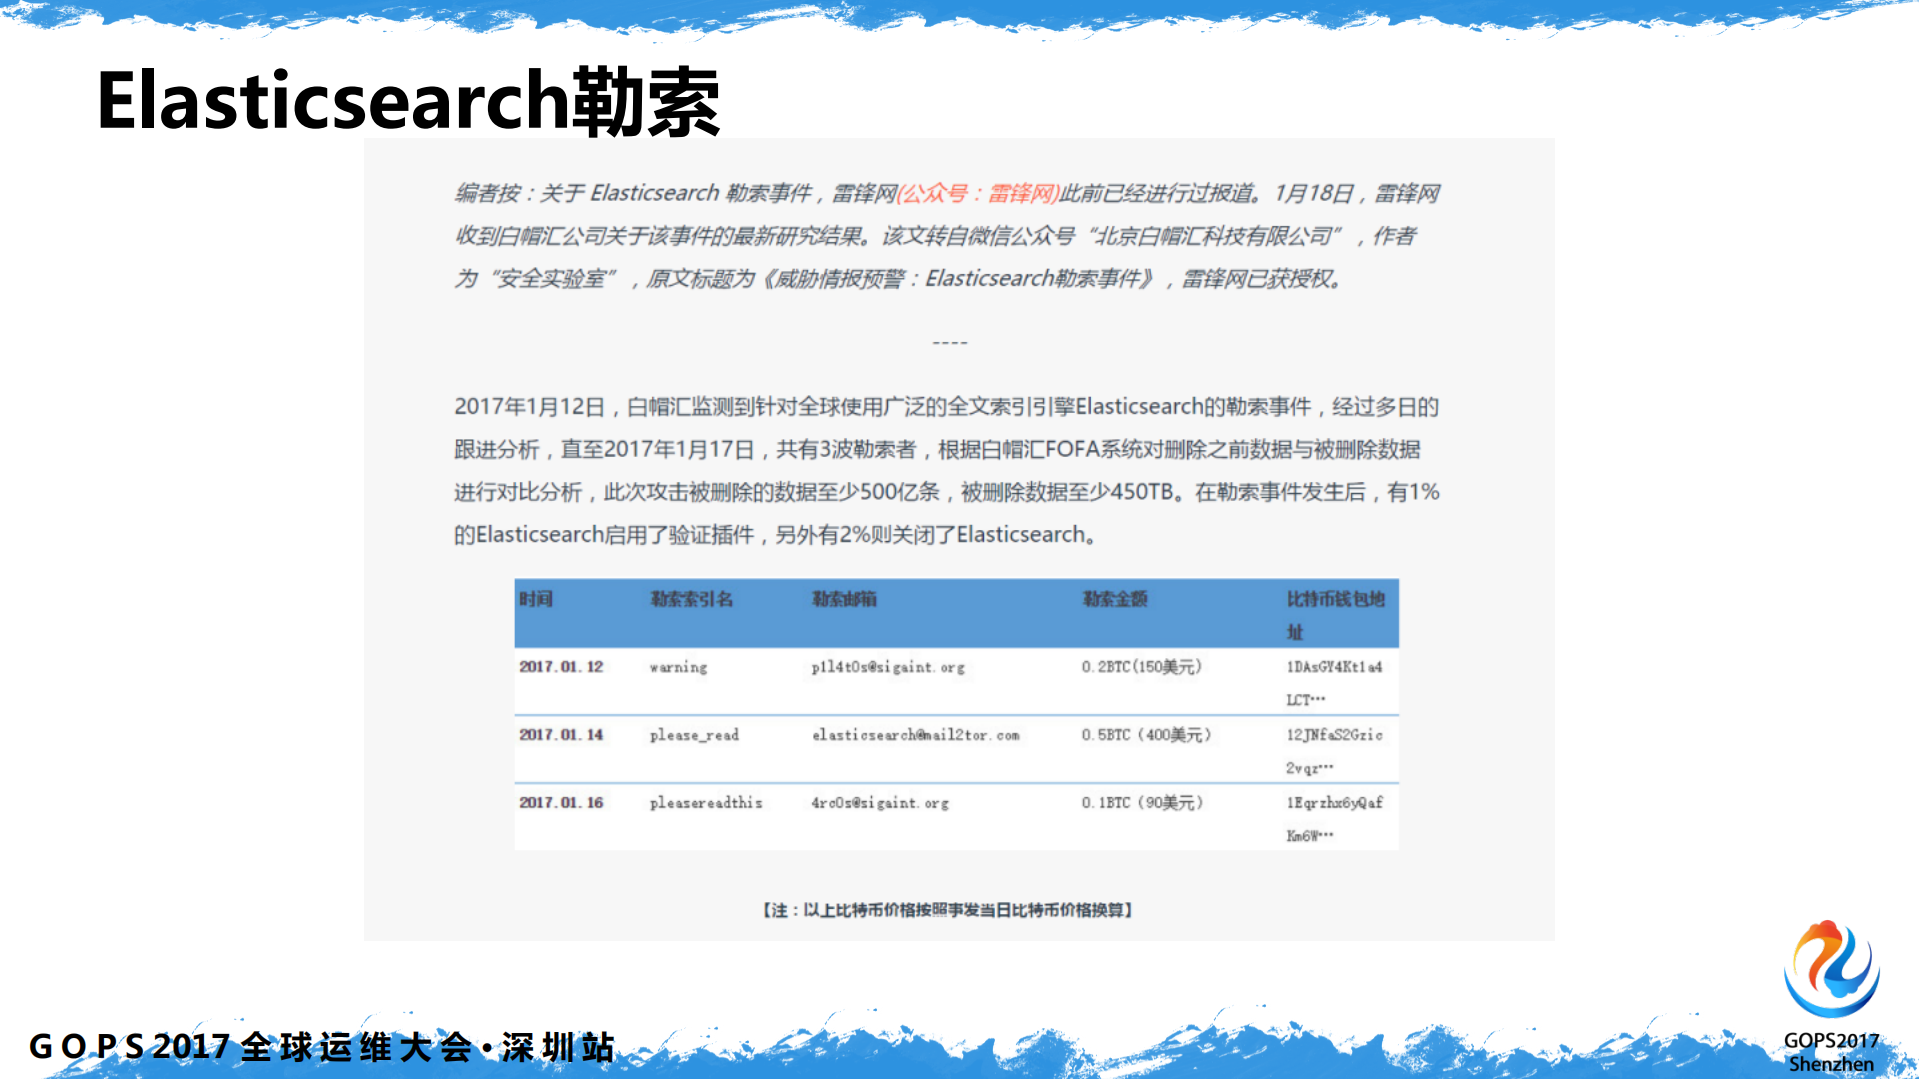This screenshot has width=1919, height=1079.
Task: Select the date cell 2017.01.16
Action: [560, 802]
